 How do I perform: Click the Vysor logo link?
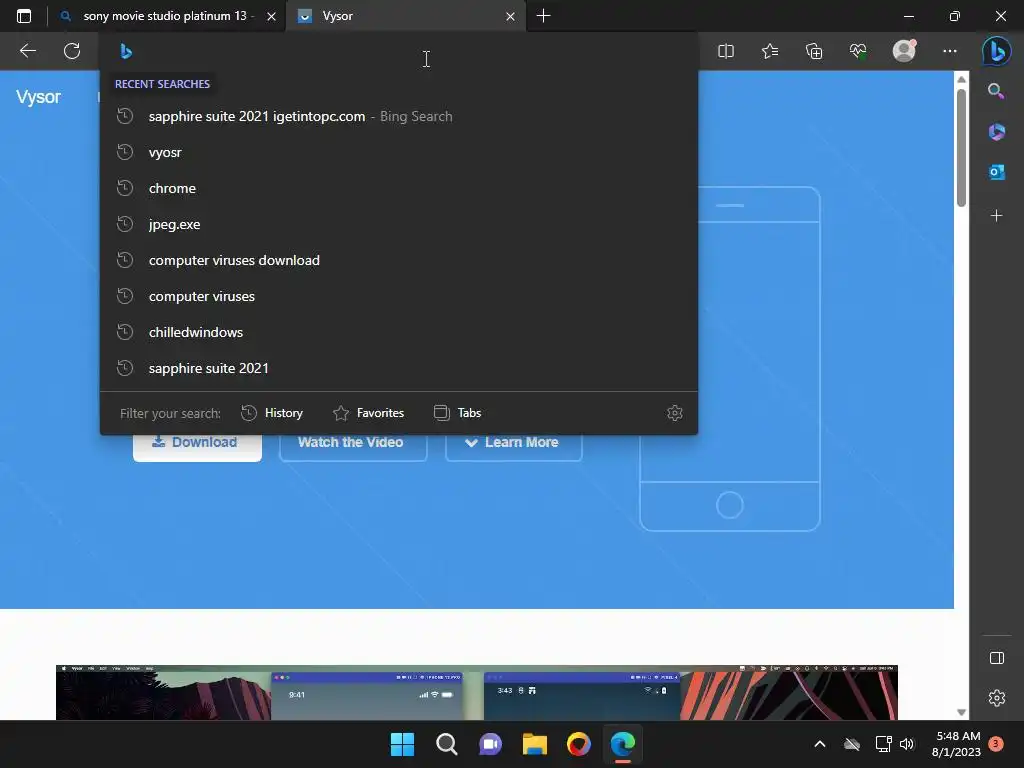pyautogui.click(x=39, y=97)
